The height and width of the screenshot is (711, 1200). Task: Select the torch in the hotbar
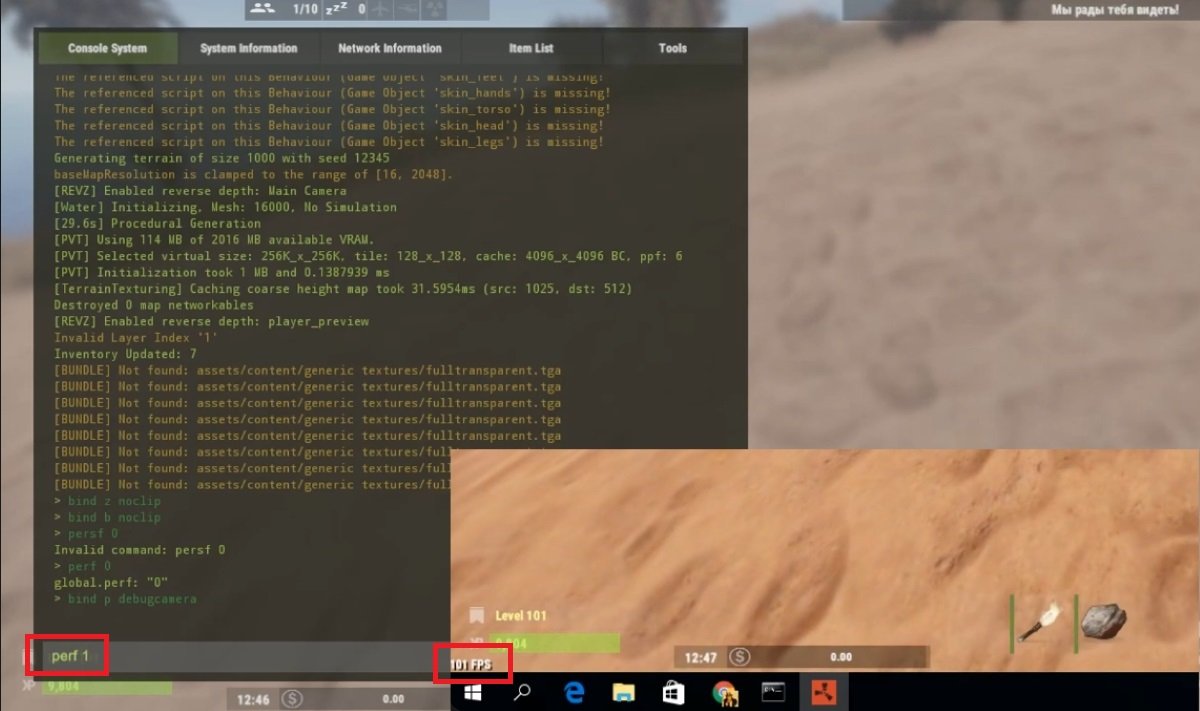tap(1039, 621)
